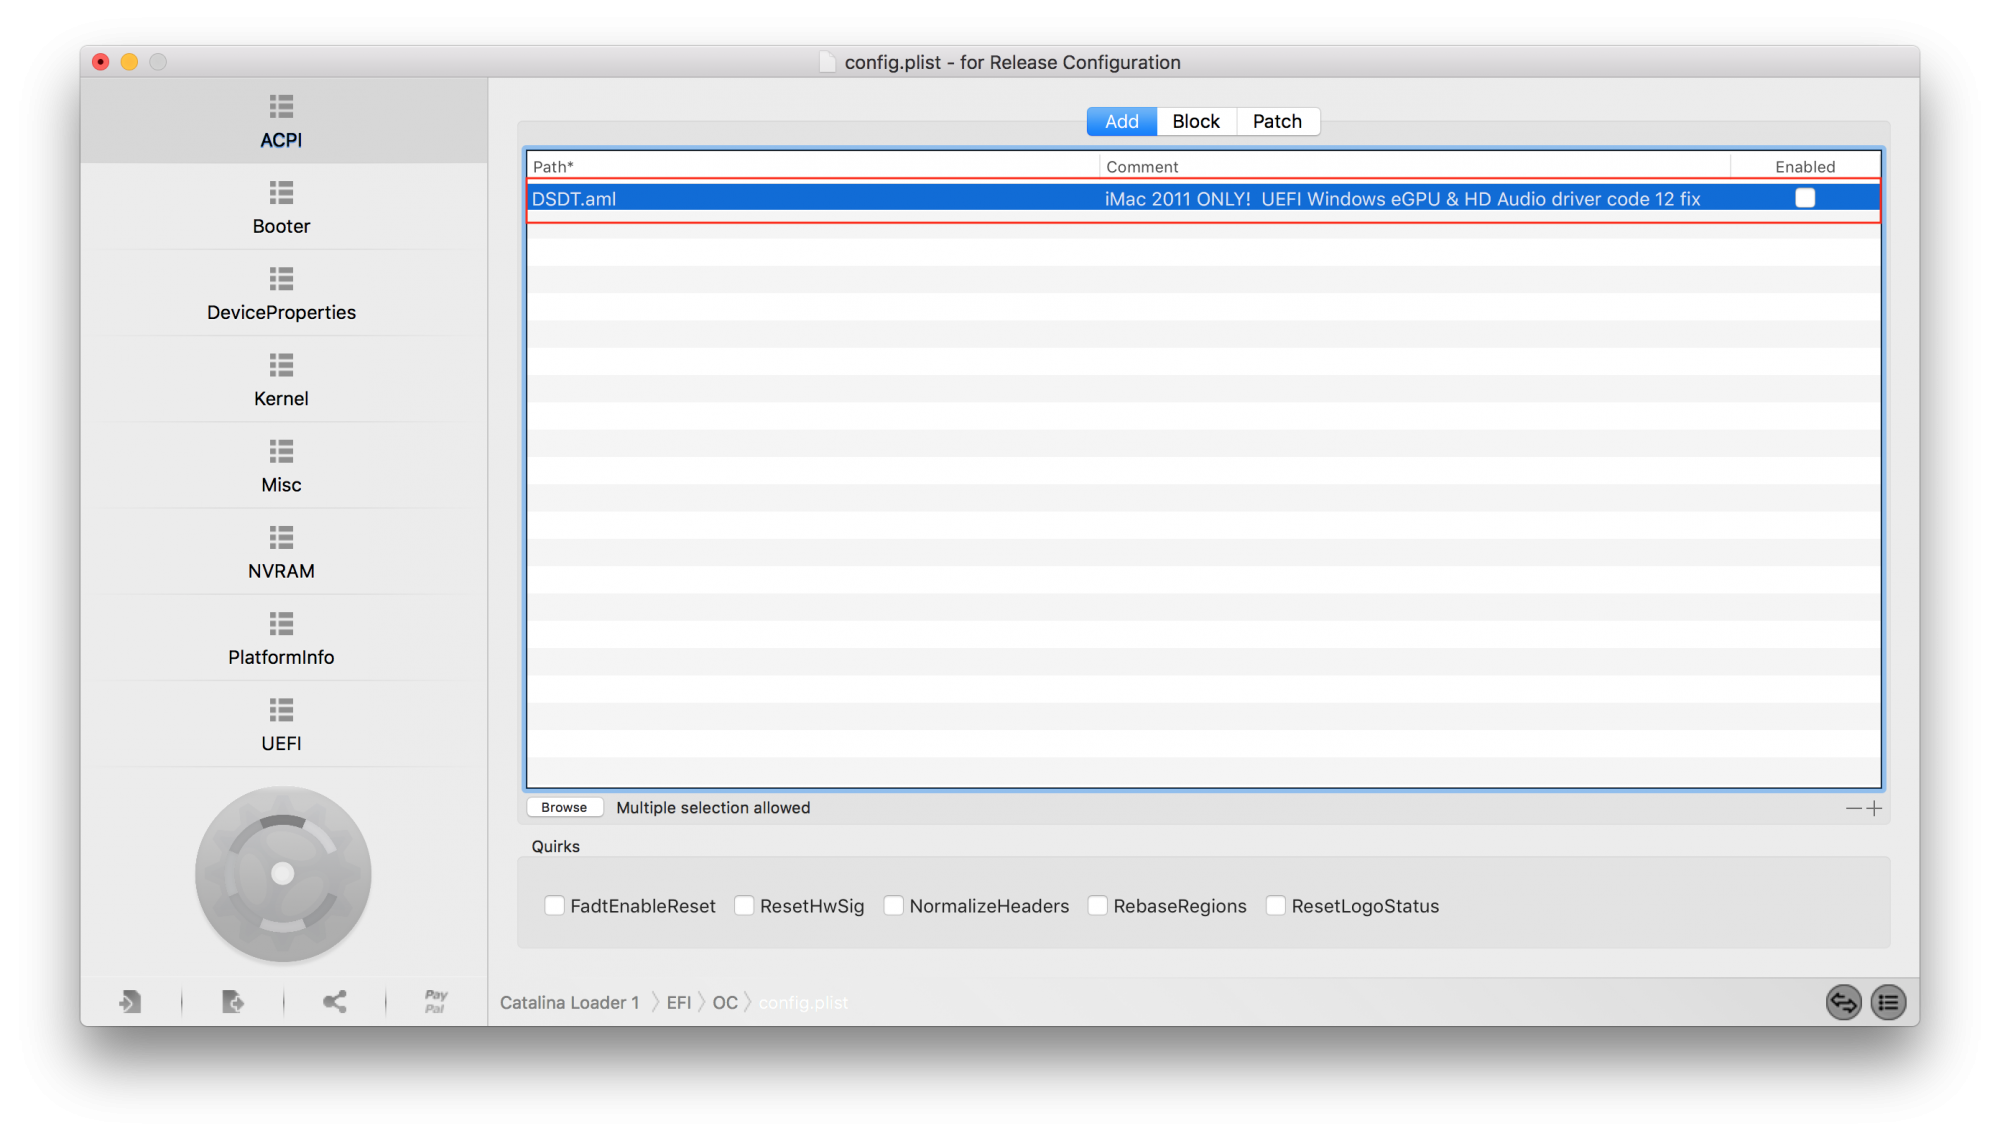This screenshot has width=2000, height=1141.
Task: Open the PlatformInfo section
Action: (x=282, y=637)
